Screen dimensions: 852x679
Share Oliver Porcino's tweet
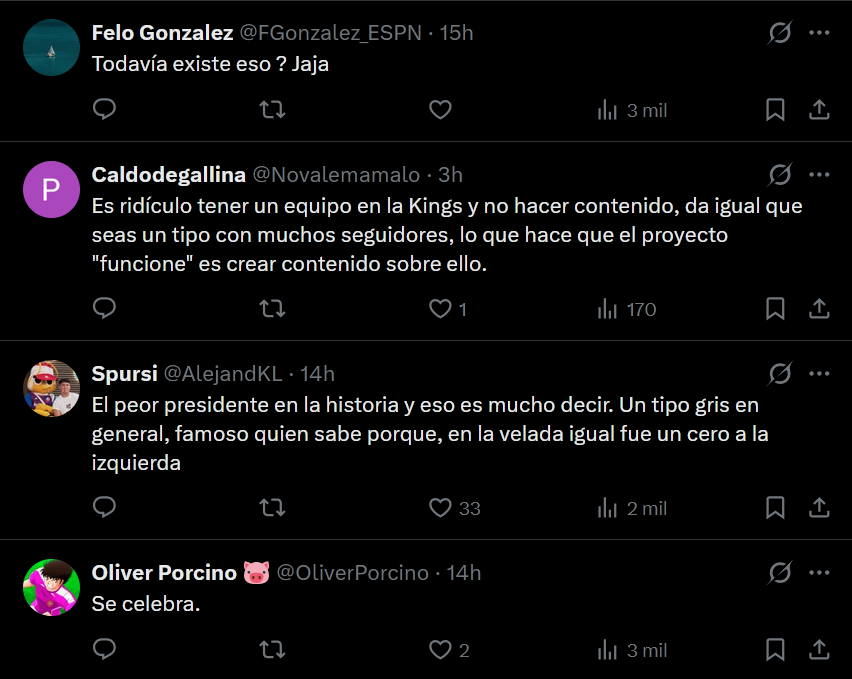coord(821,650)
